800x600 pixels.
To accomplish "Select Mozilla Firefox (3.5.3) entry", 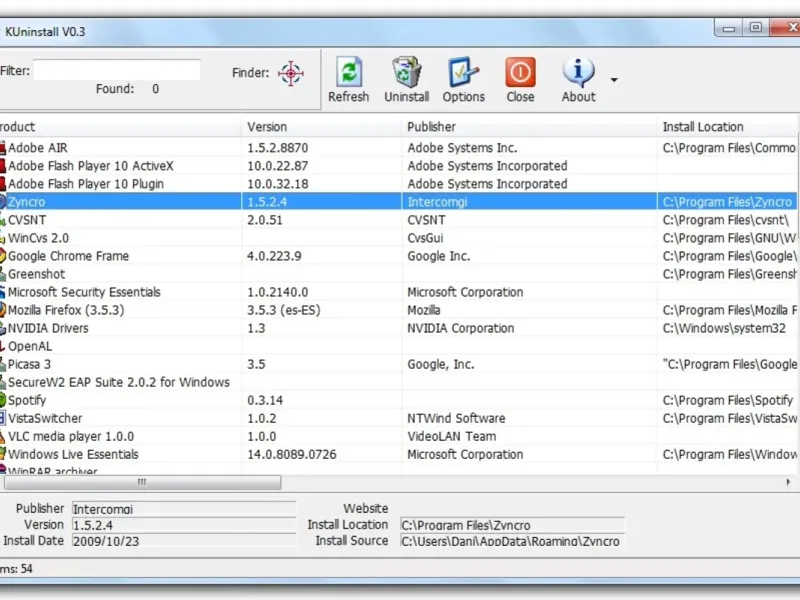I will point(398,310).
